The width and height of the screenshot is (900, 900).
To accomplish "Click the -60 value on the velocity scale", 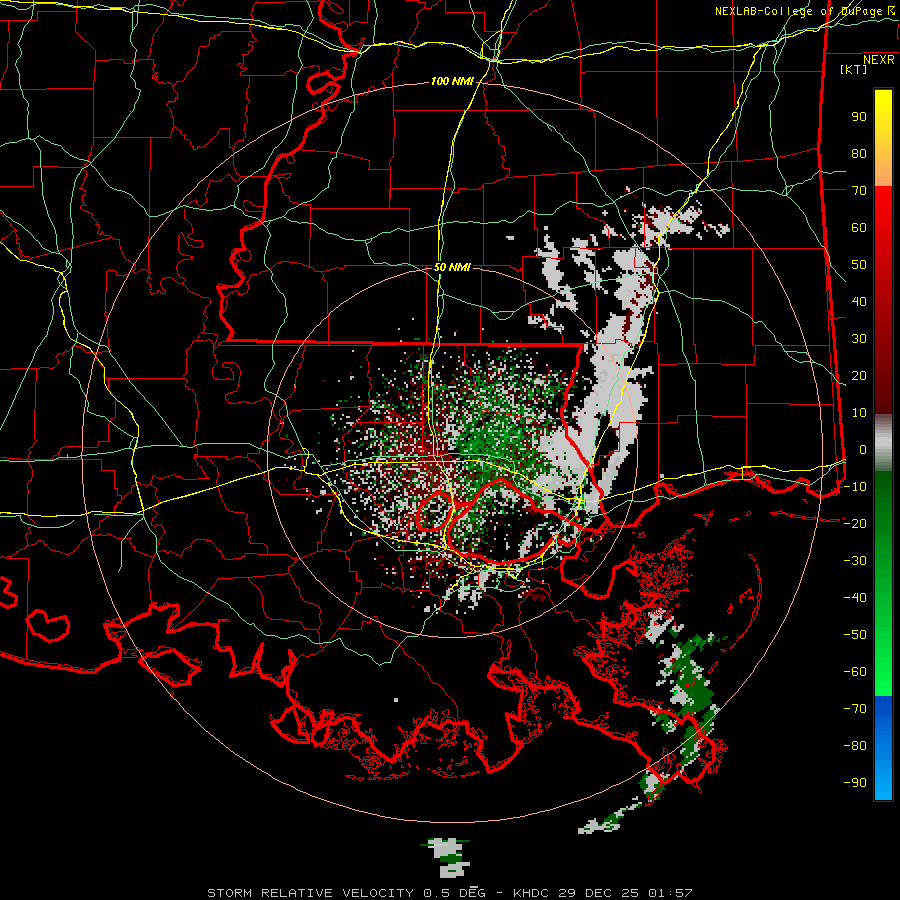I will click(855, 672).
